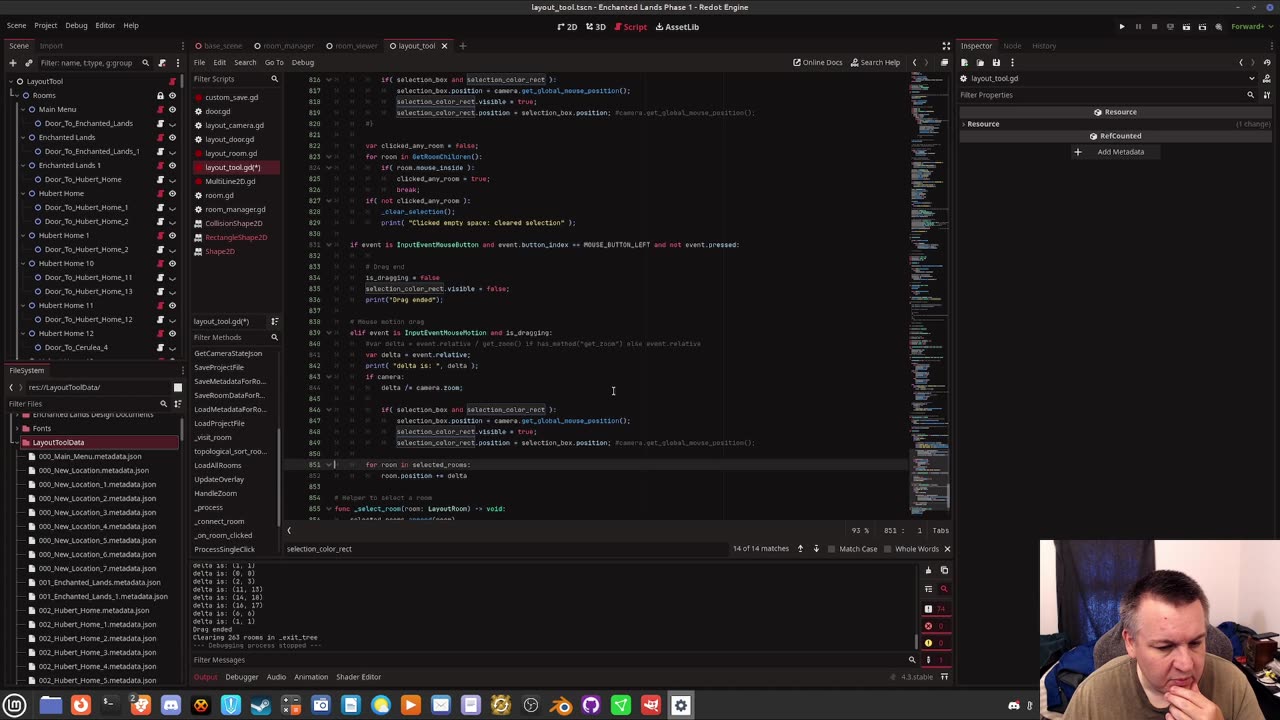Toggle visibility of Hubert Home 10 node

tap(172, 263)
